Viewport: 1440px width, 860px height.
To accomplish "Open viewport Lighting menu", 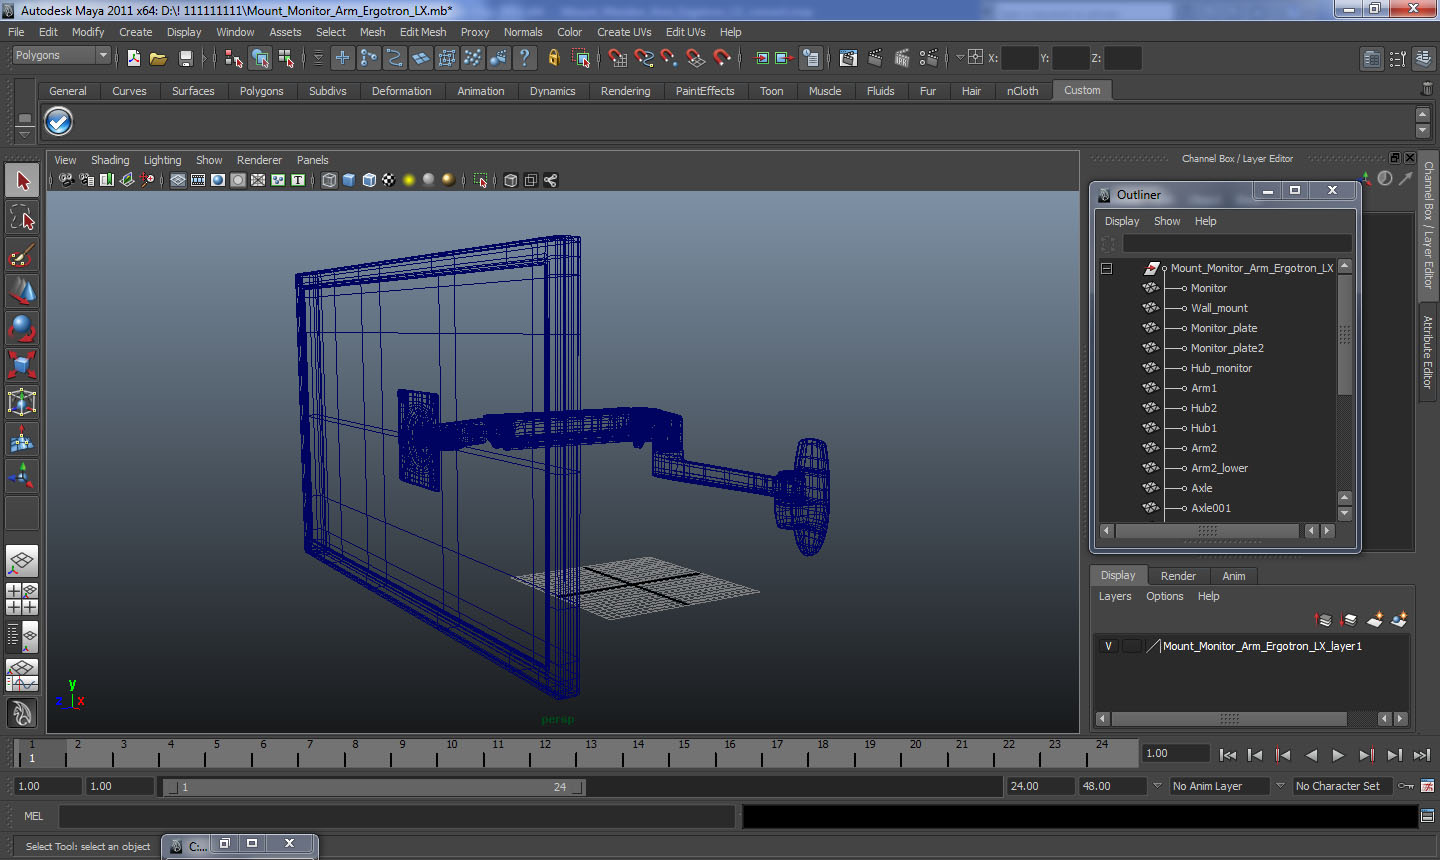I will pyautogui.click(x=163, y=160).
